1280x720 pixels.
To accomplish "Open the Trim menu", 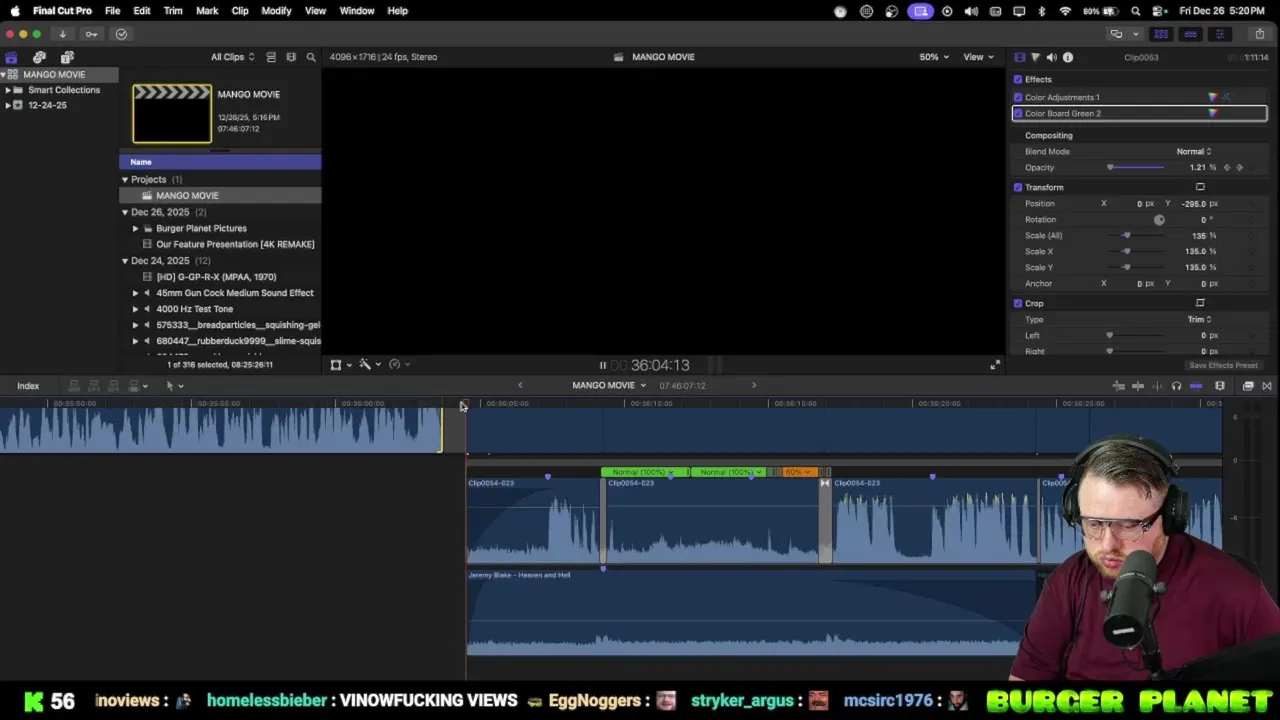I will point(173,11).
